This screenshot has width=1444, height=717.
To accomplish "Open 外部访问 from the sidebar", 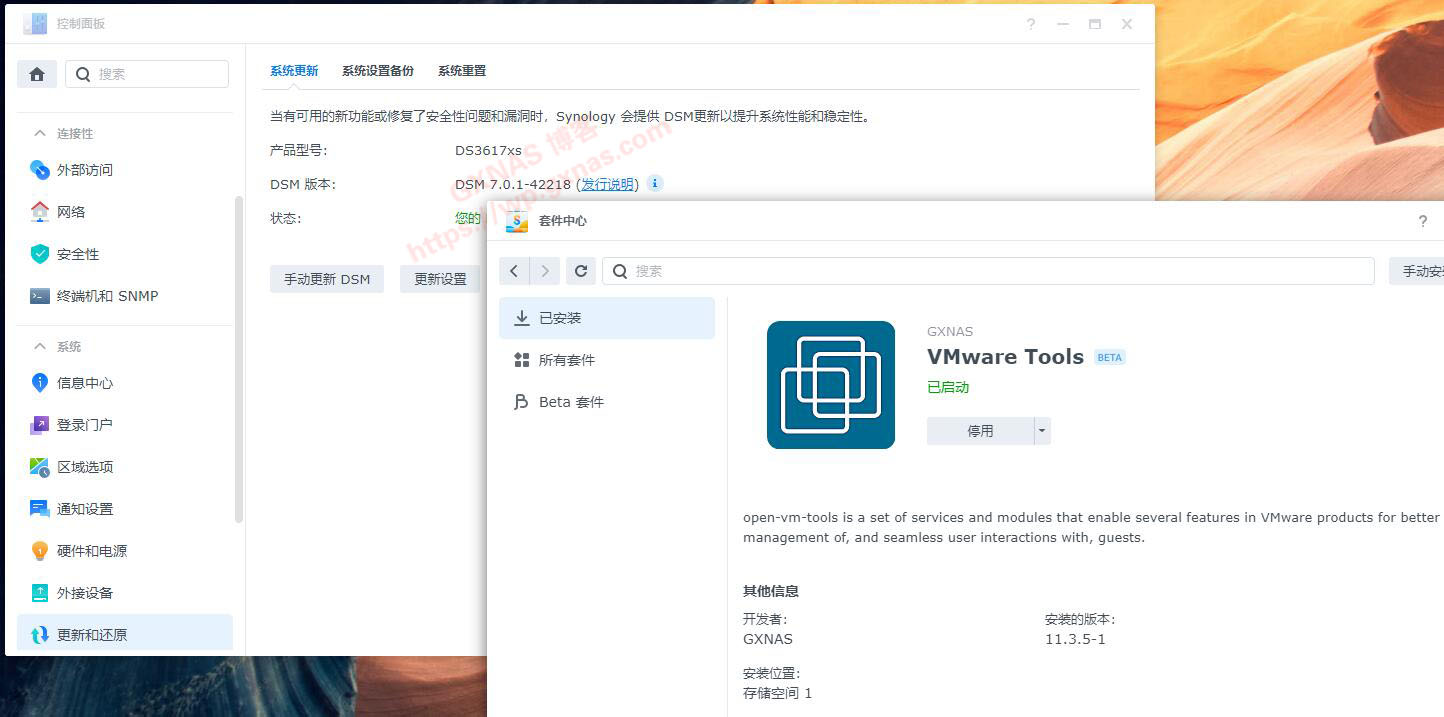I will (84, 170).
